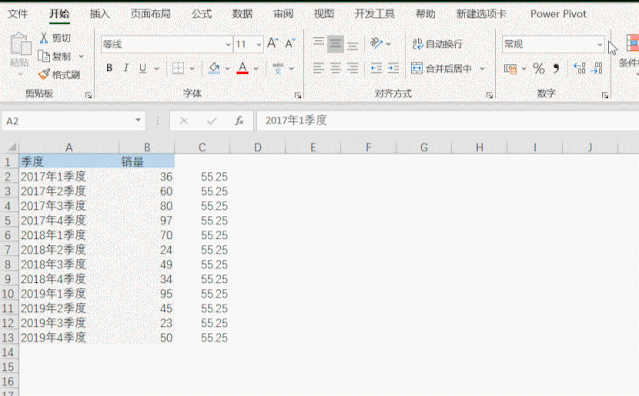Expand merge and center dropdown arrow

click(483, 68)
